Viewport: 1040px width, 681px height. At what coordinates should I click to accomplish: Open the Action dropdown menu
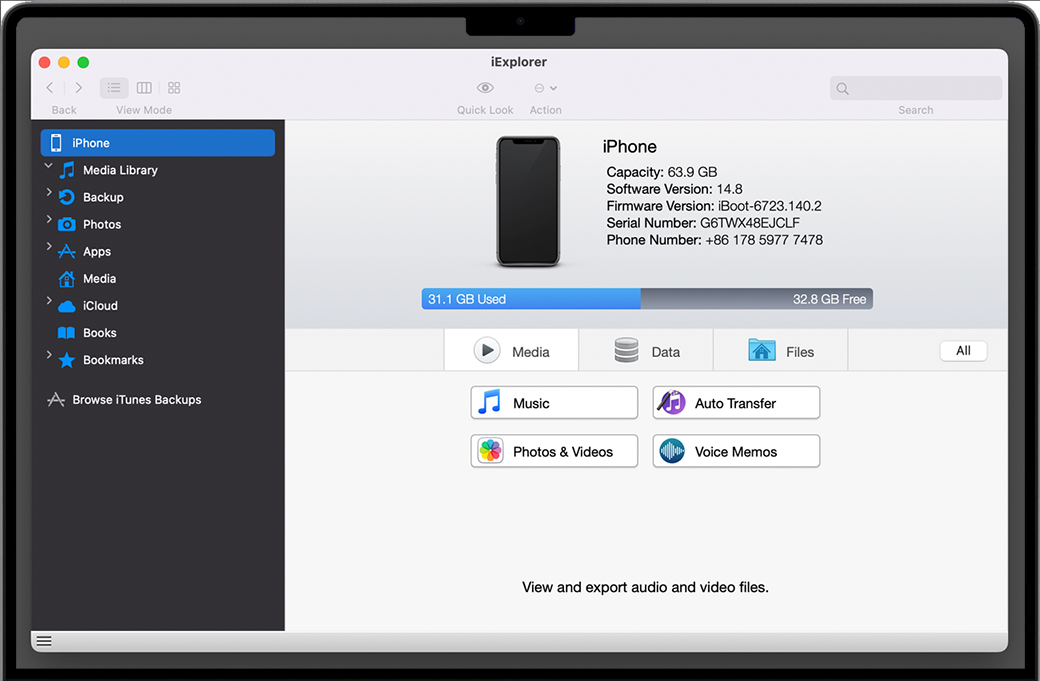click(545, 88)
